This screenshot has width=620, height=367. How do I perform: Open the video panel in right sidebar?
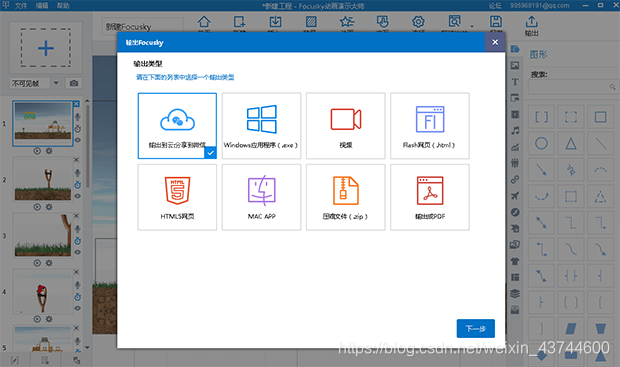coord(515,114)
